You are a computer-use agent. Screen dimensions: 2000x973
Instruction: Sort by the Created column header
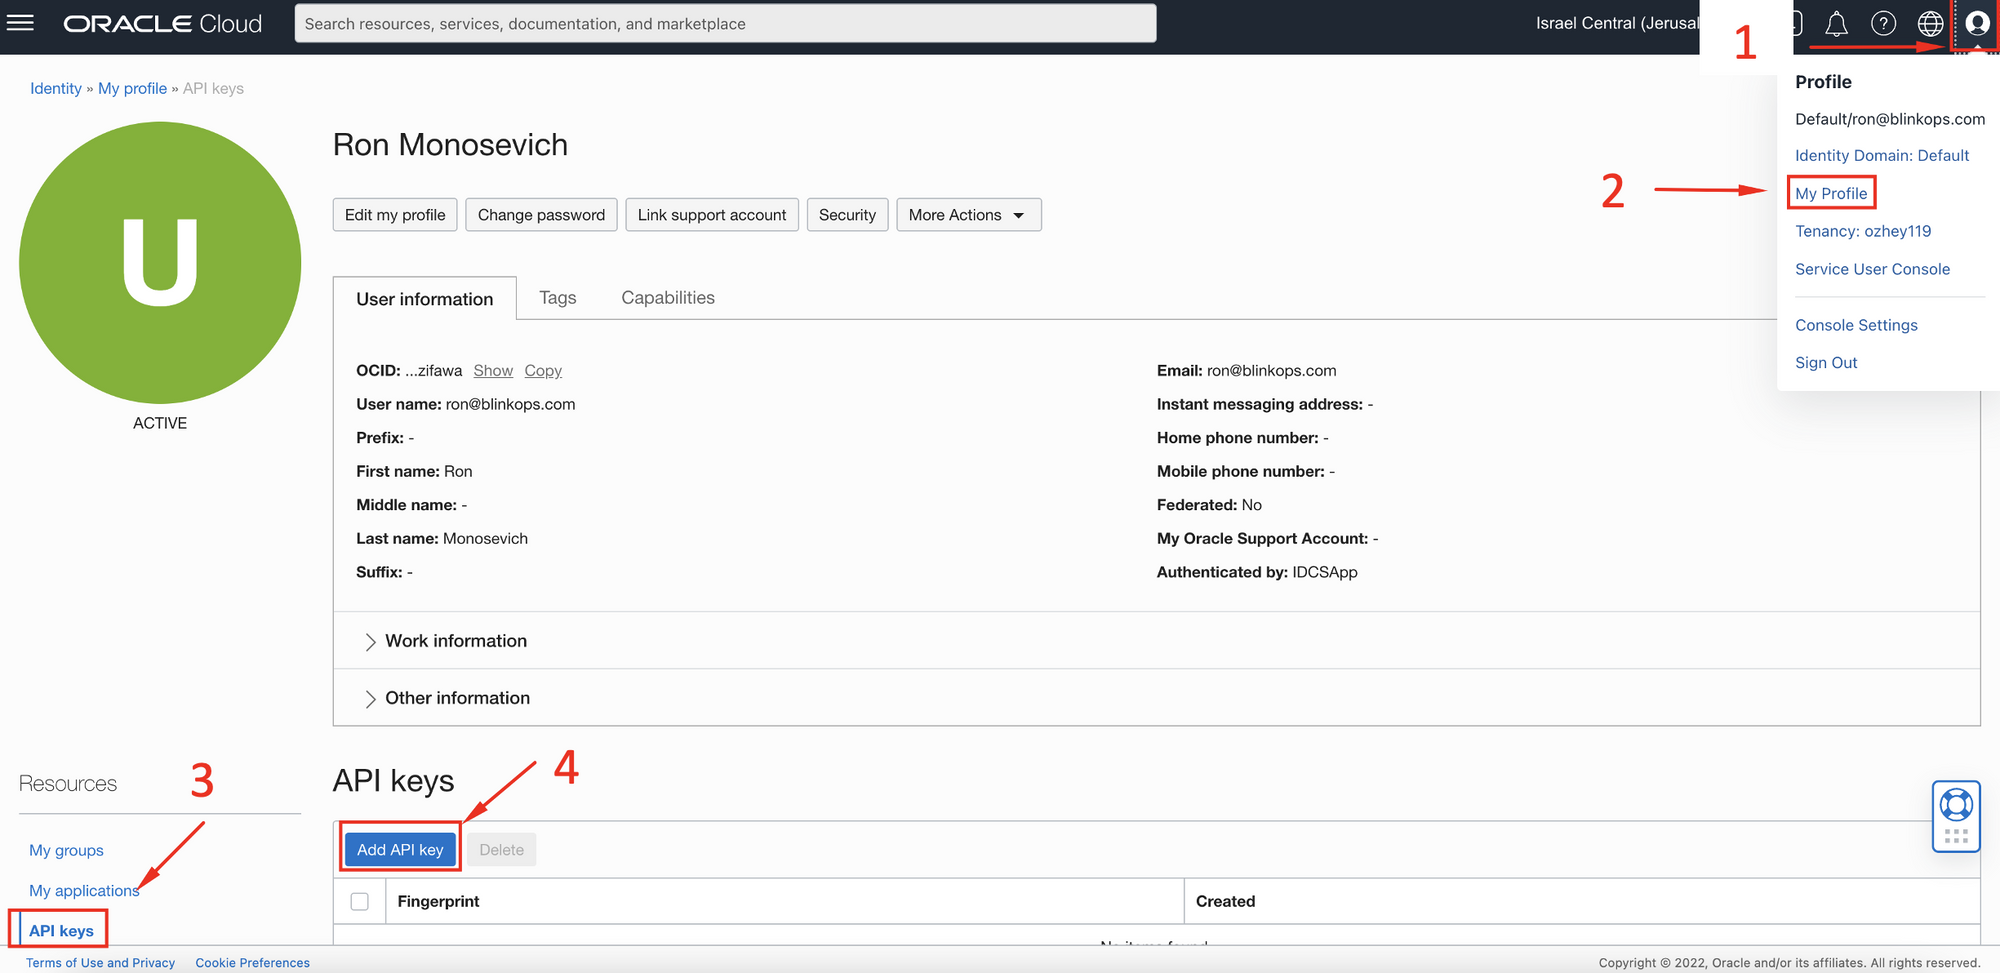pyautogui.click(x=1225, y=901)
